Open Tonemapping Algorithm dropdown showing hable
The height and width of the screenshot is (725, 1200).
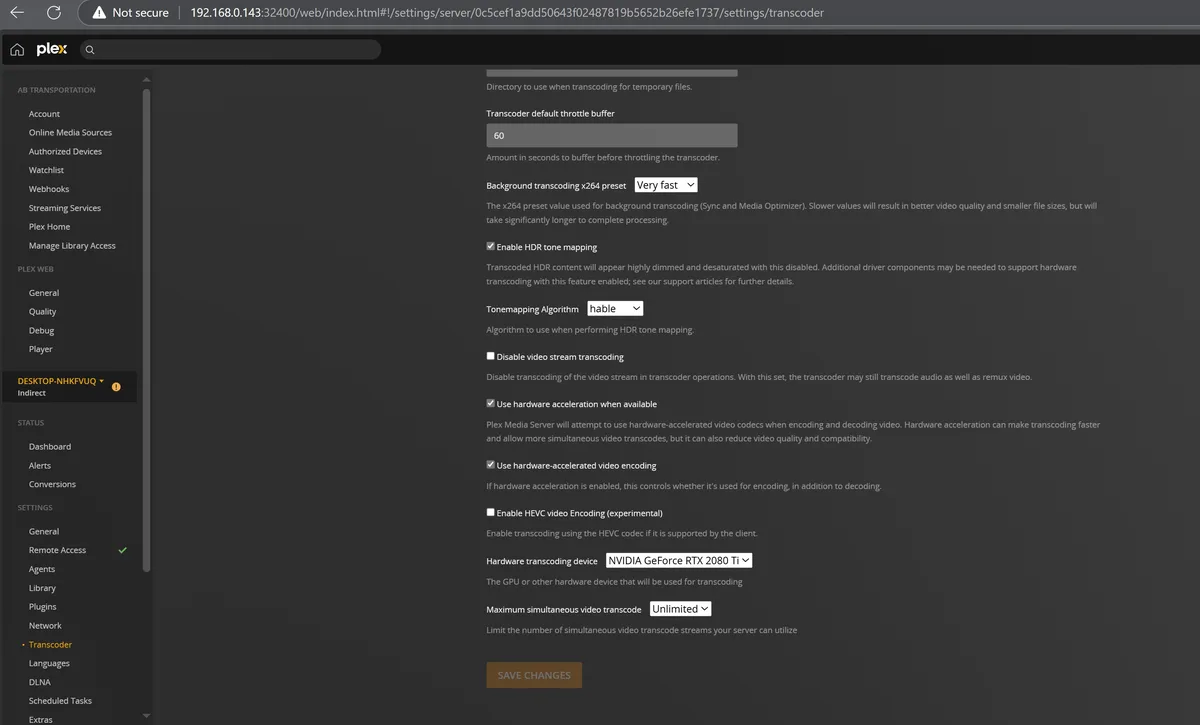(x=615, y=309)
